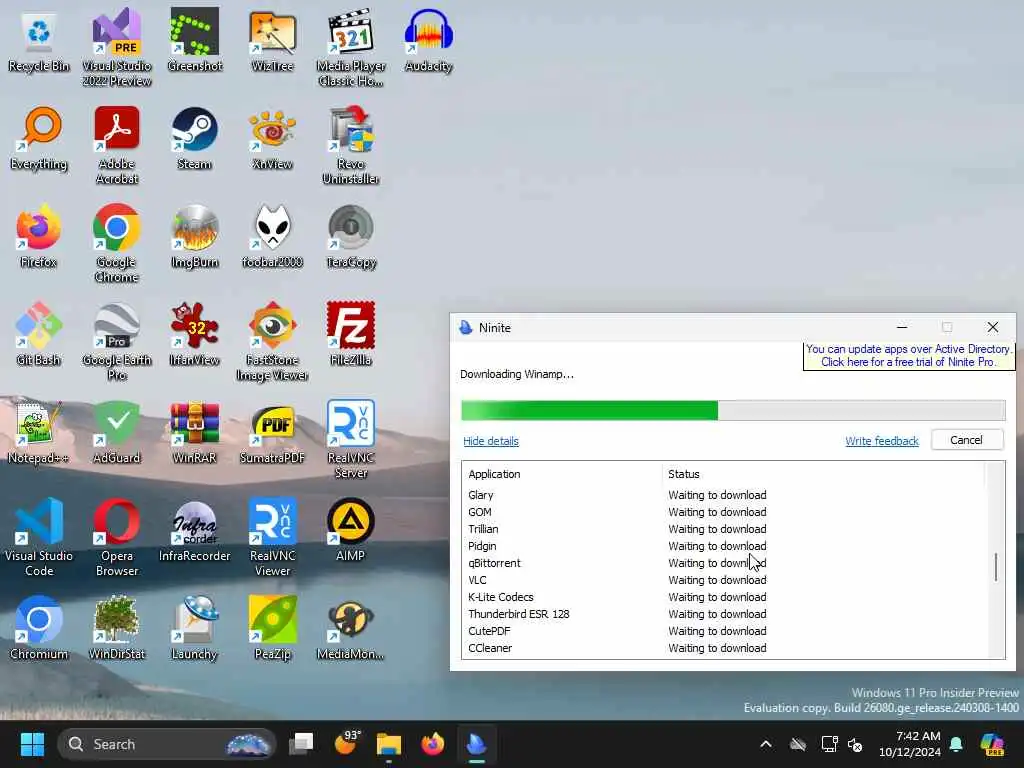Select the Google Chrome desktop icon
This screenshot has width=1024, height=768.
click(117, 244)
